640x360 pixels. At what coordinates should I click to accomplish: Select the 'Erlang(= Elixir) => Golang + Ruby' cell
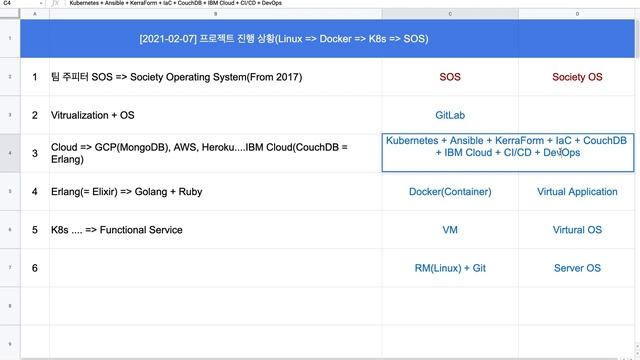point(216,191)
